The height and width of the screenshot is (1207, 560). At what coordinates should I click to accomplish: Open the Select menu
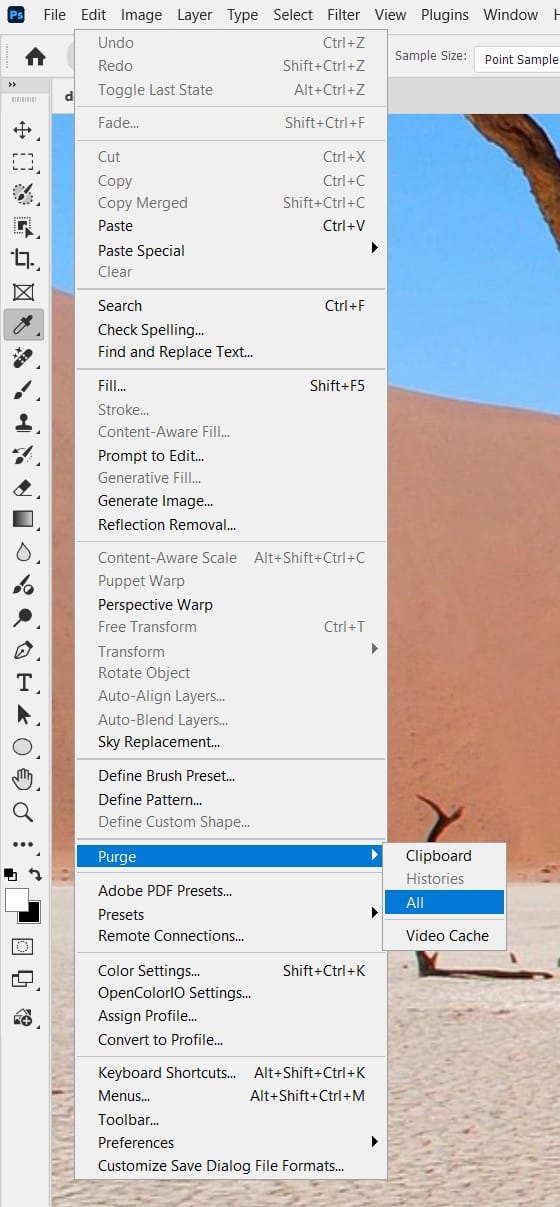(x=293, y=15)
